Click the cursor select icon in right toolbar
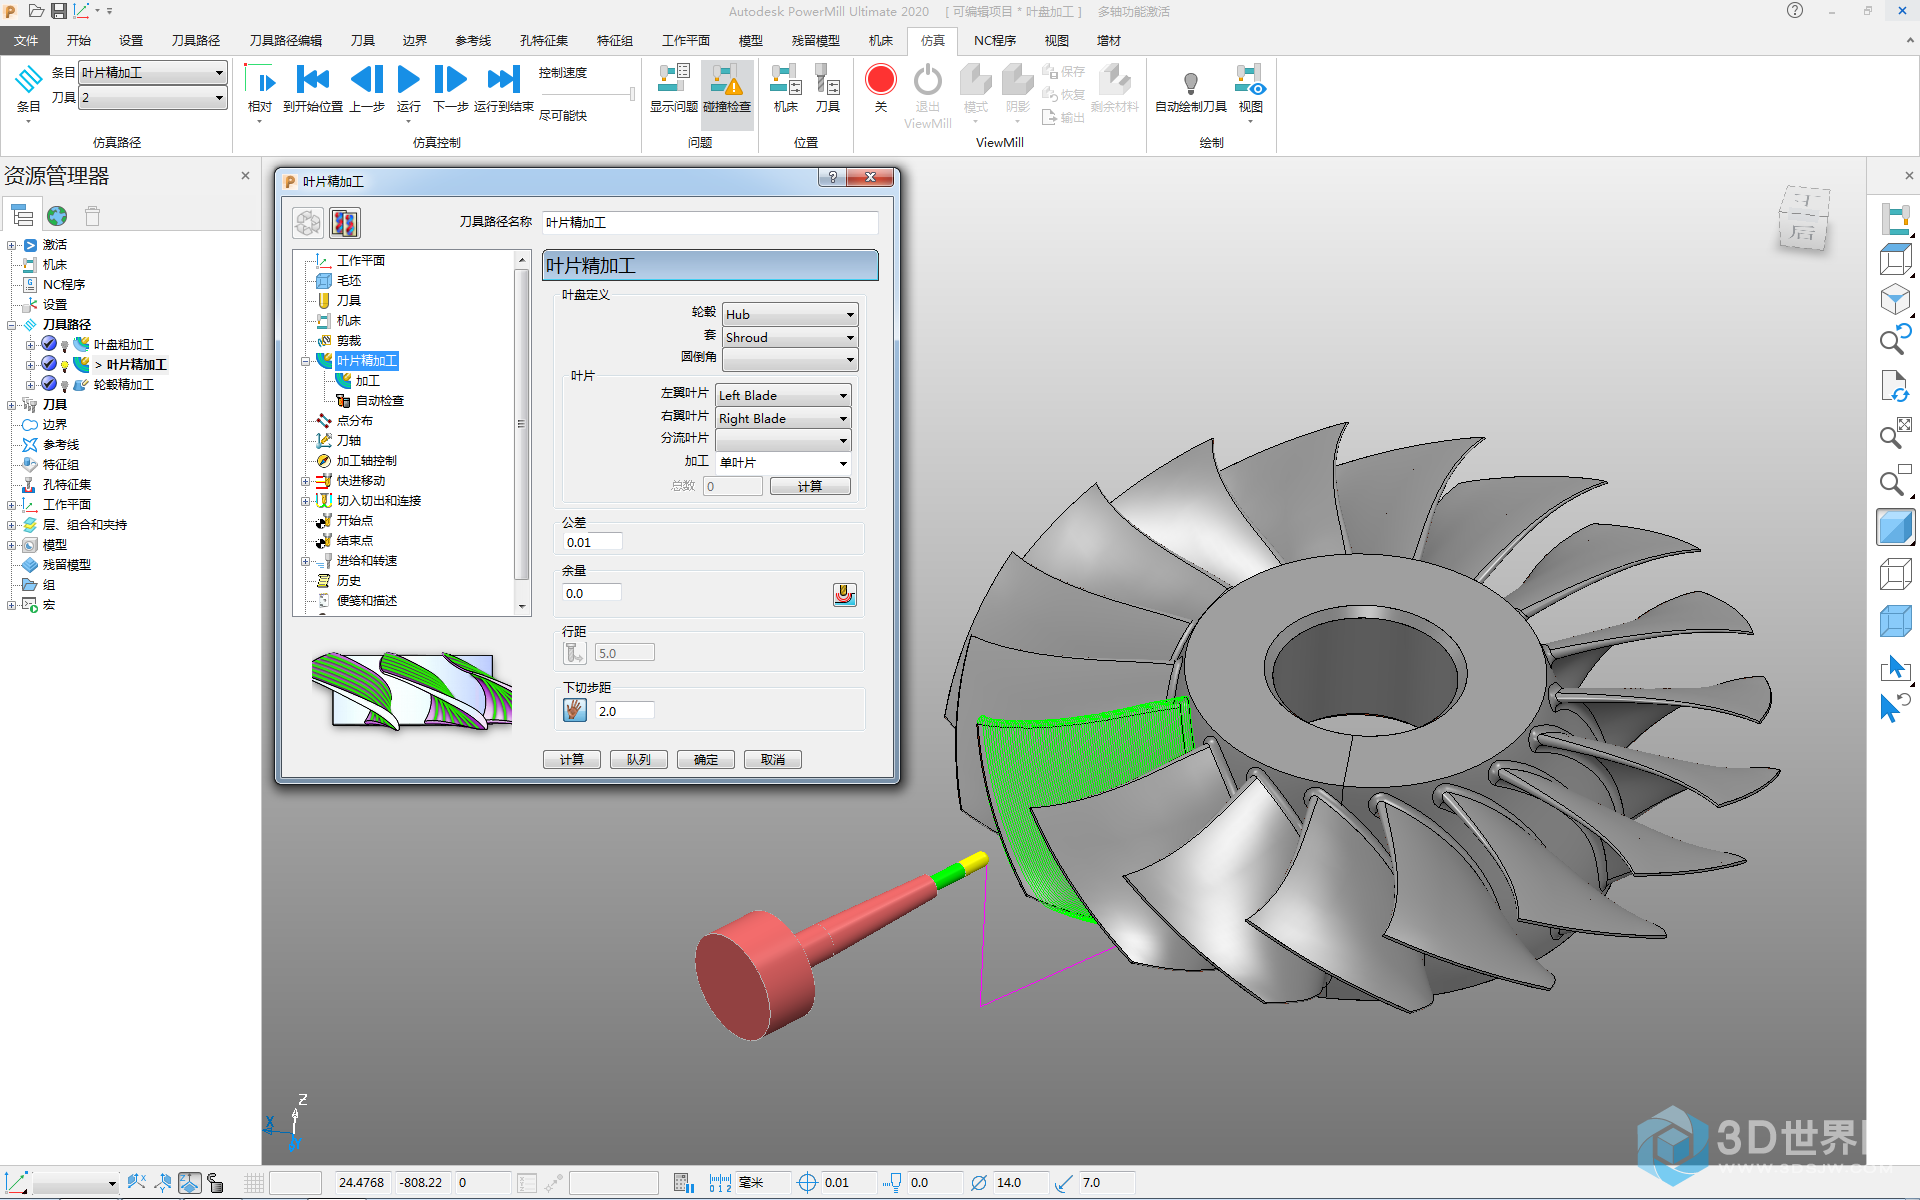The width and height of the screenshot is (1920, 1200). [1895, 668]
